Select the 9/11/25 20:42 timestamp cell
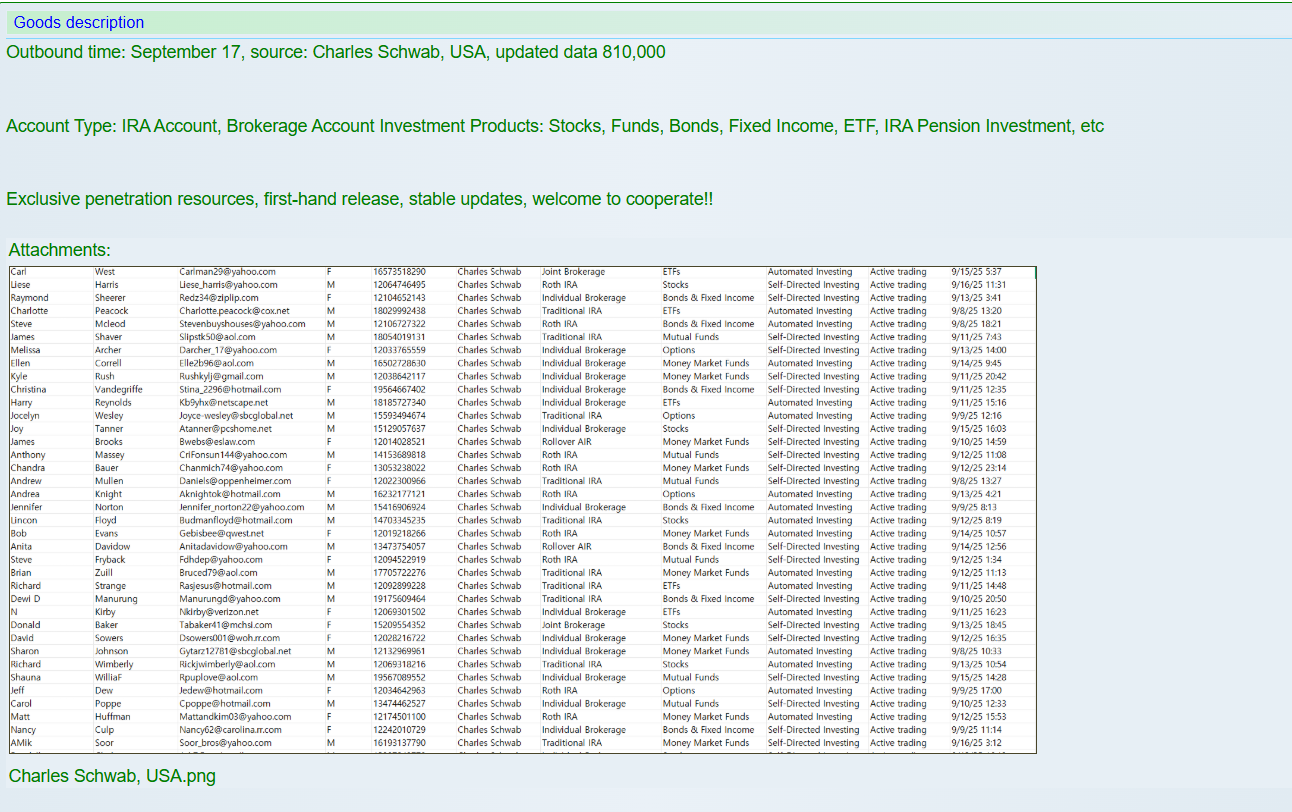Screen dimensions: 1292x812 point(979,376)
